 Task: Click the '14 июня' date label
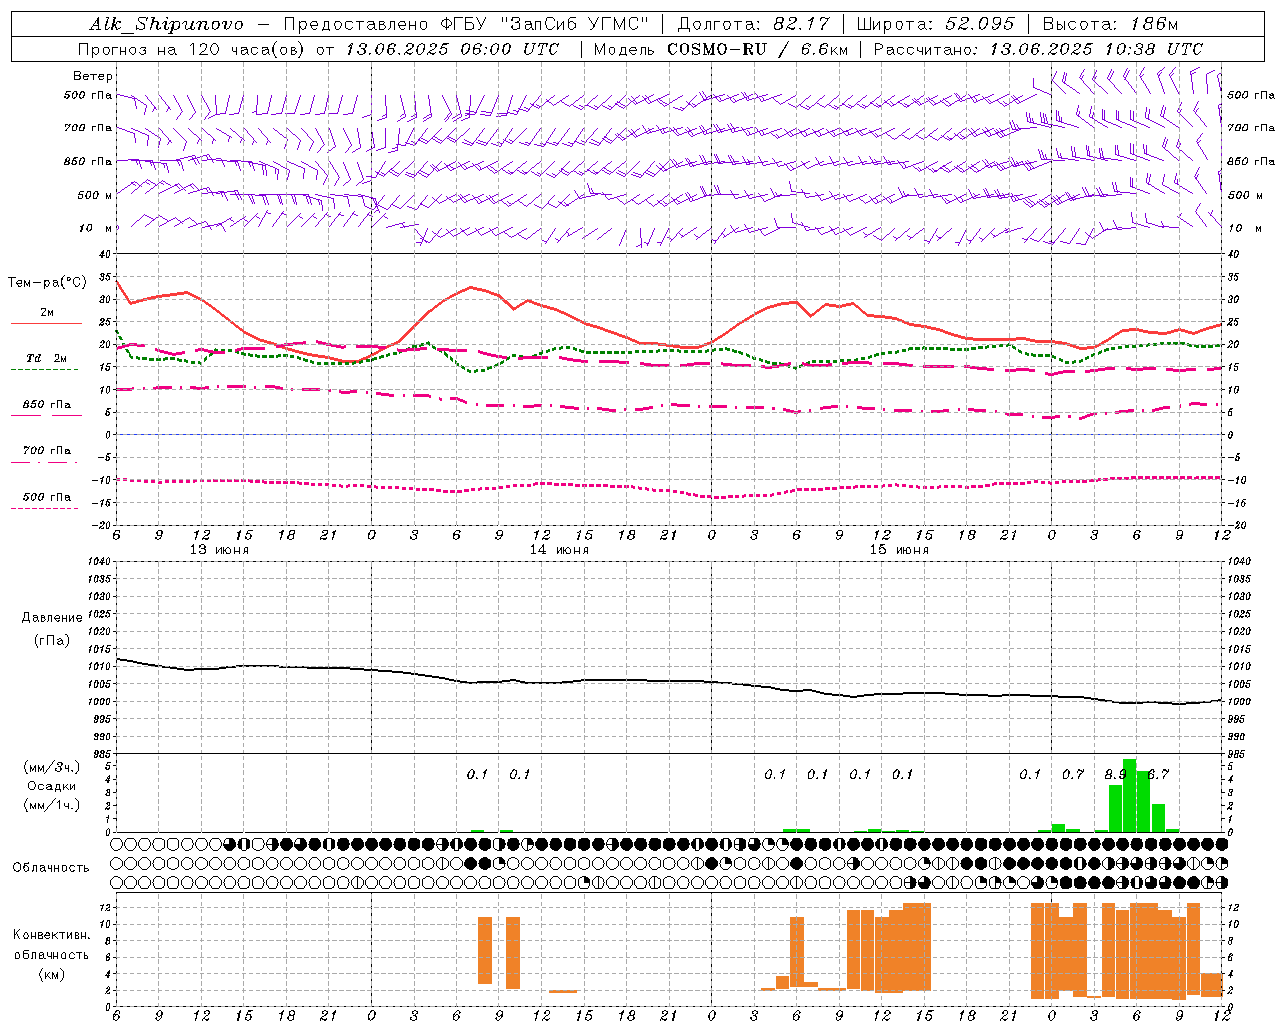coord(559,550)
